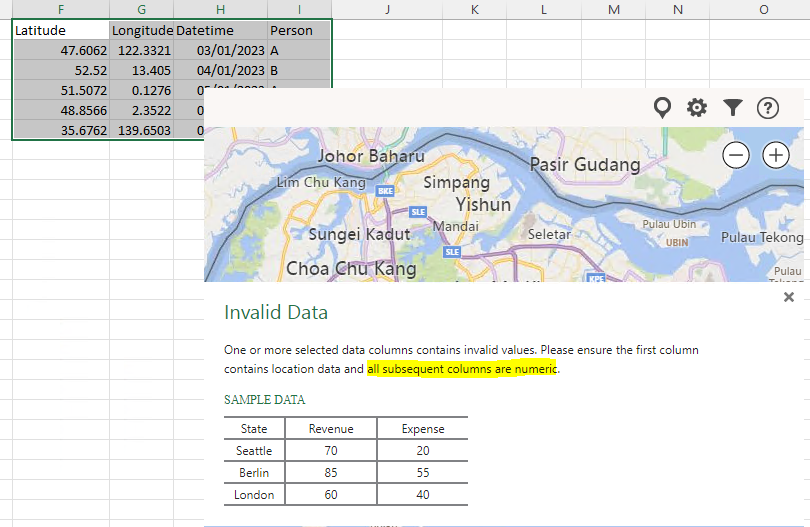Click Johor Baharu label on map

(x=371, y=156)
